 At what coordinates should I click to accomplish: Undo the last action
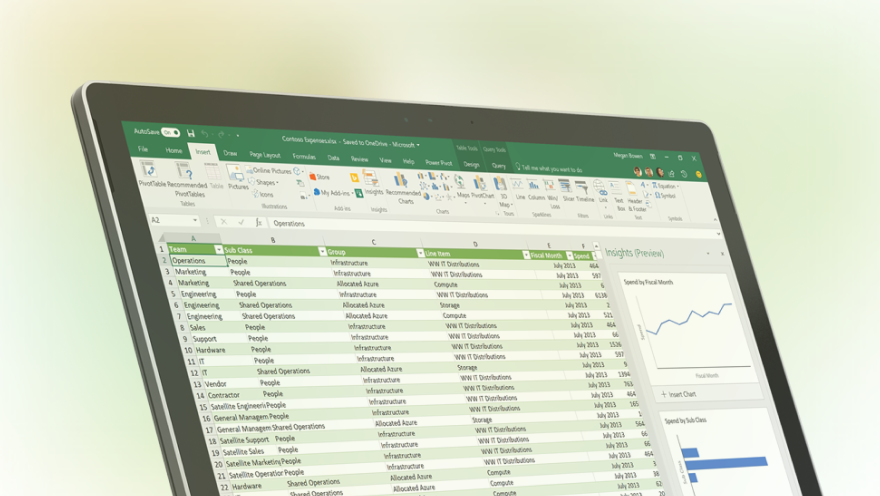(205, 134)
